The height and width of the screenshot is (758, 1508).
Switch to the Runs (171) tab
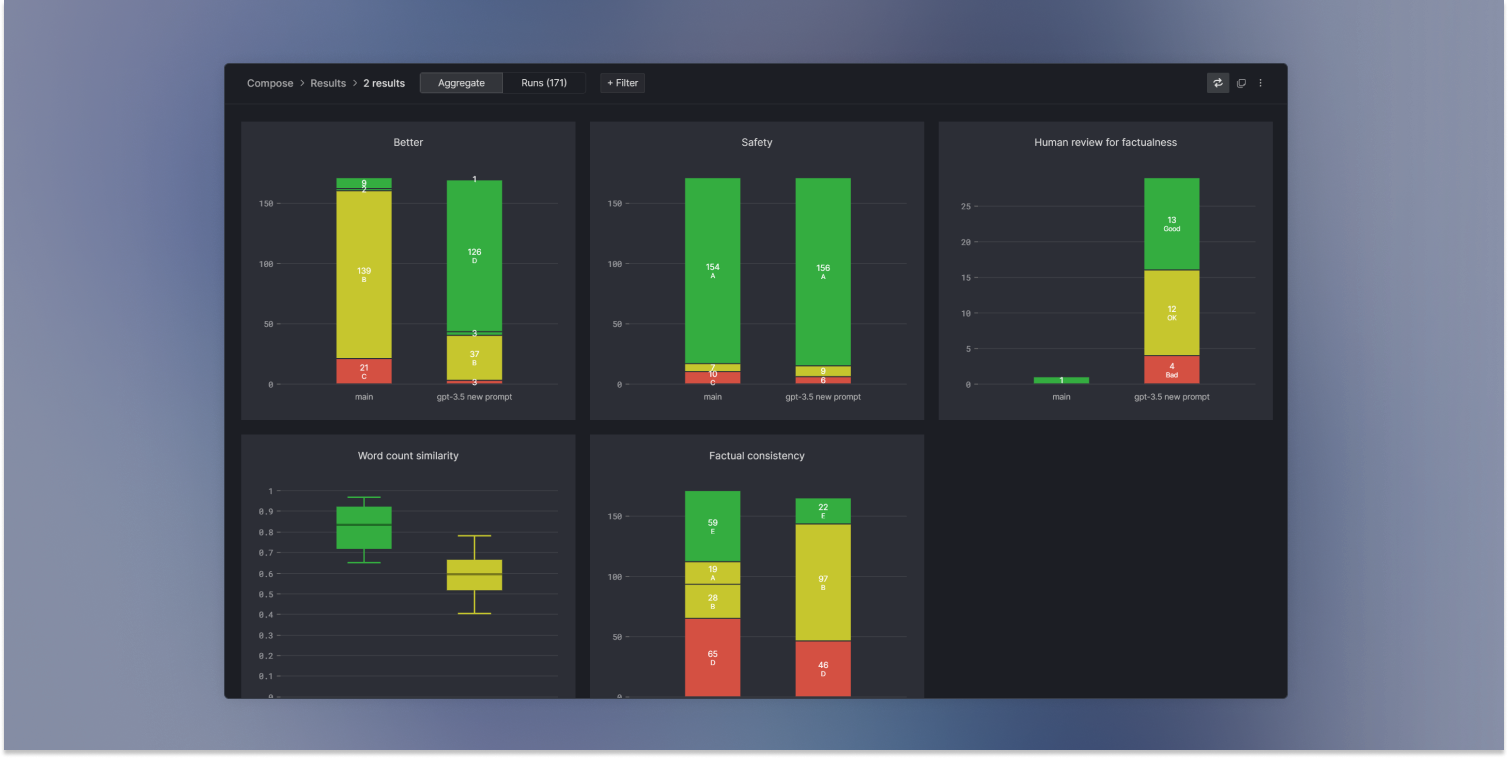544,83
